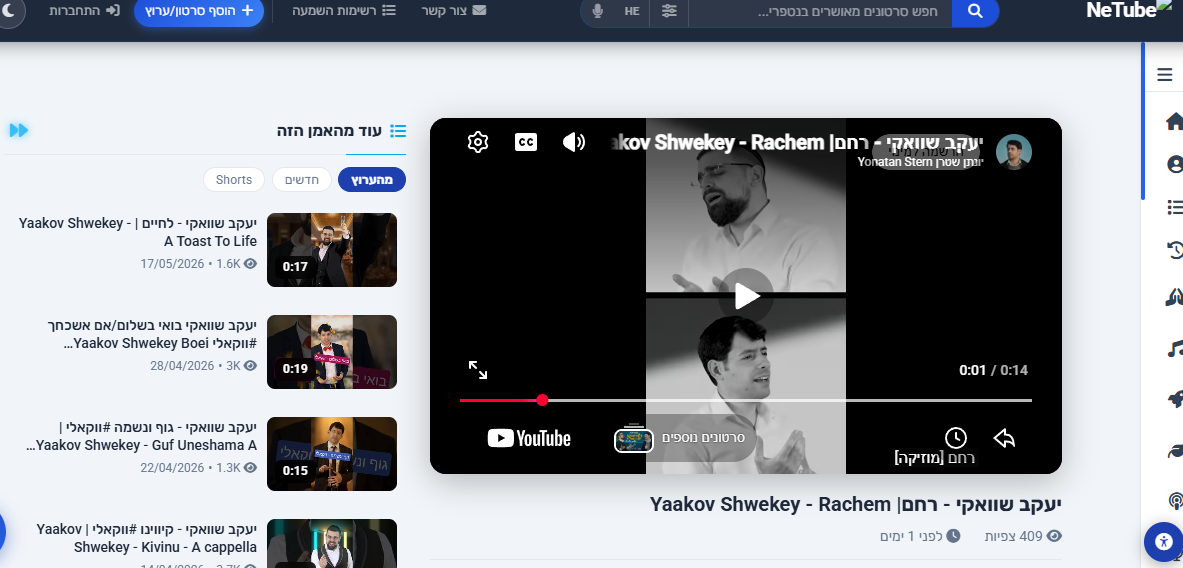Open the music note category icon
This screenshot has width=1183, height=568.
point(1174,348)
